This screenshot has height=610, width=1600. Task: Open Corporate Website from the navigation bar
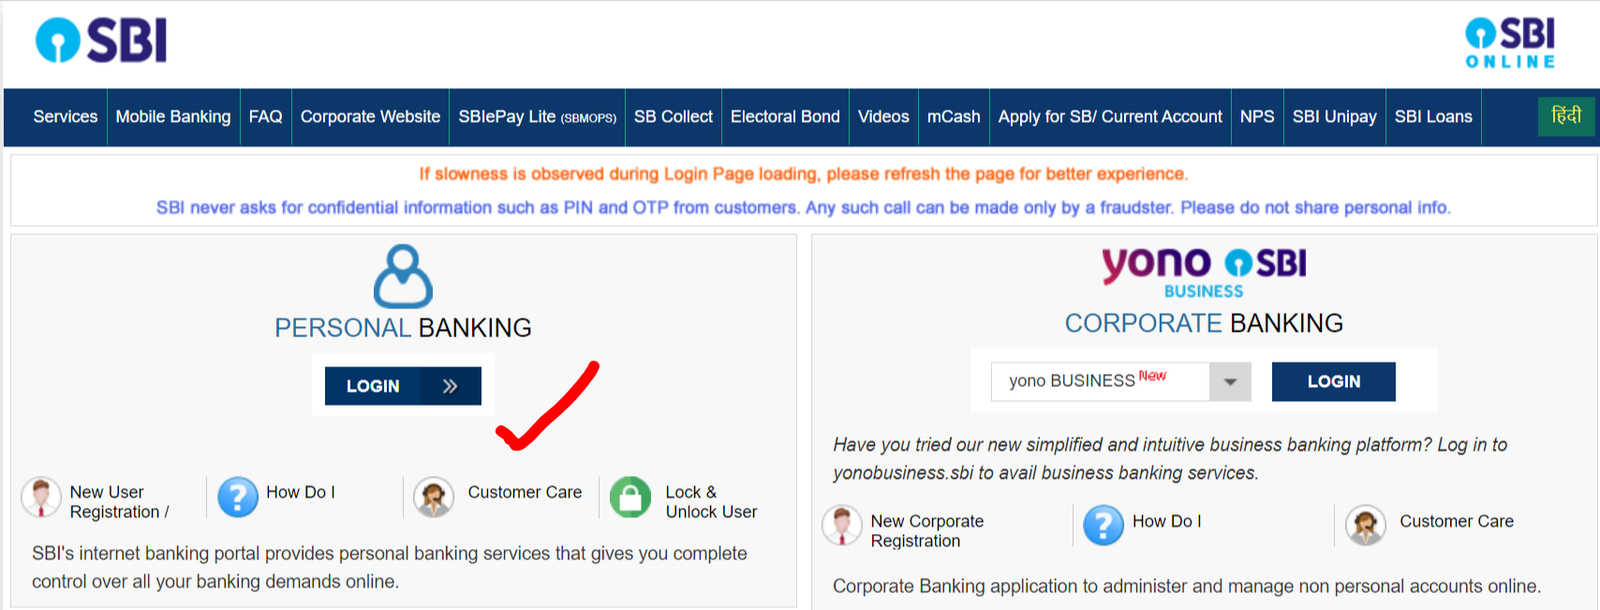coord(370,117)
